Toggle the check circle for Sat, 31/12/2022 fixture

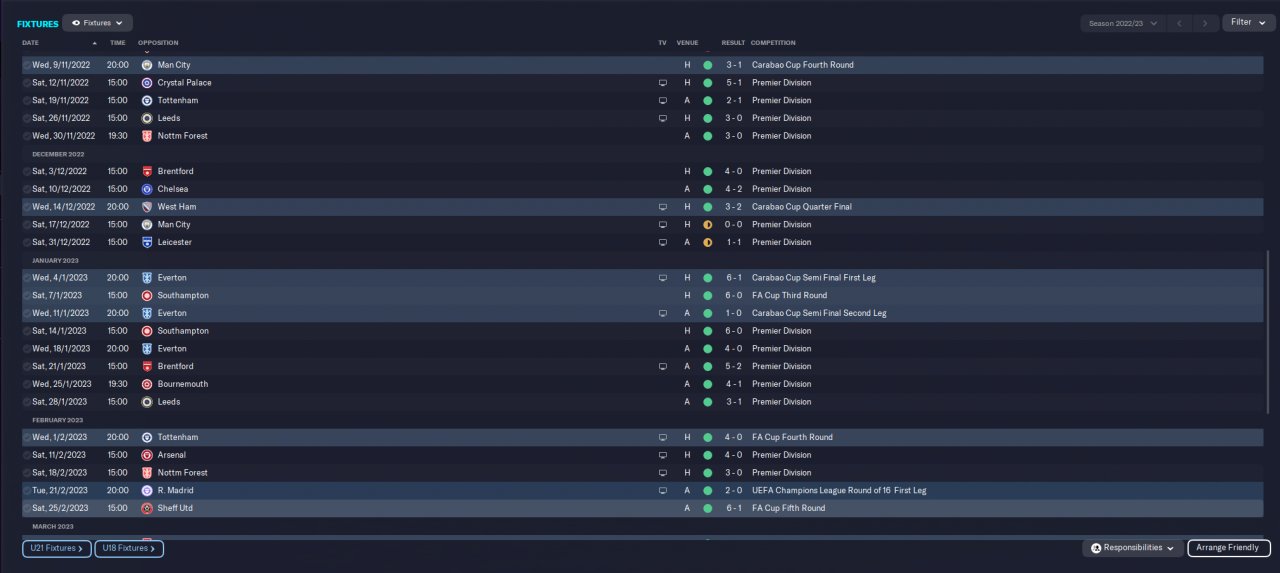27,242
